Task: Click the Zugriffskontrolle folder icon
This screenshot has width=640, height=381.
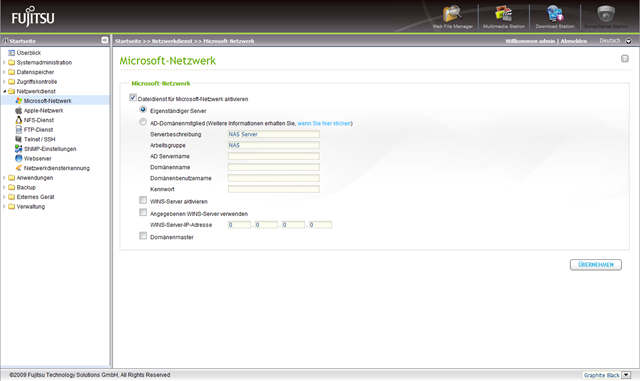Action: (x=11, y=82)
